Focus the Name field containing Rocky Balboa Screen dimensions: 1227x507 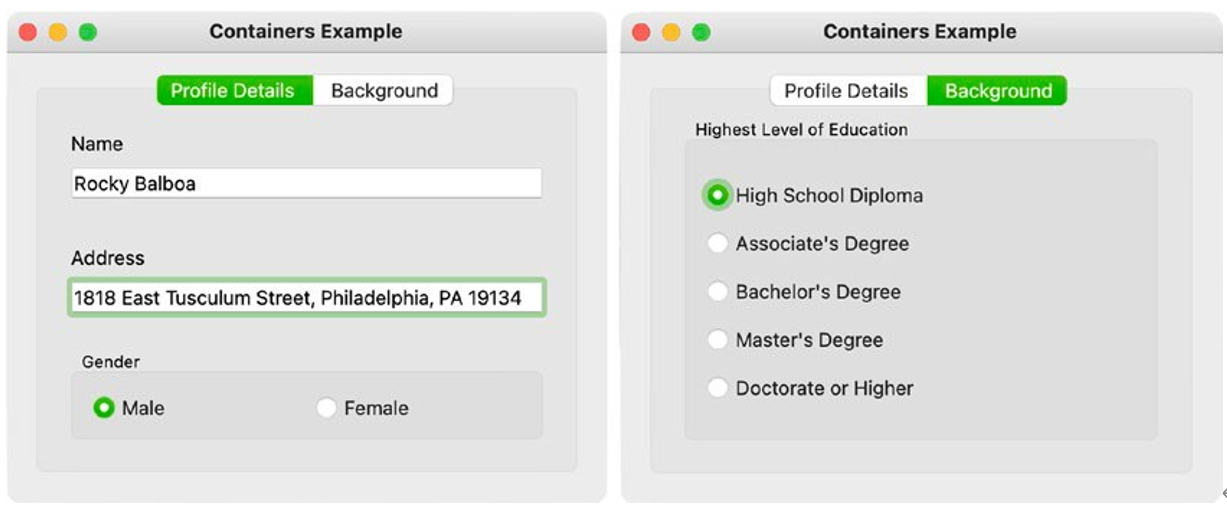(306, 184)
